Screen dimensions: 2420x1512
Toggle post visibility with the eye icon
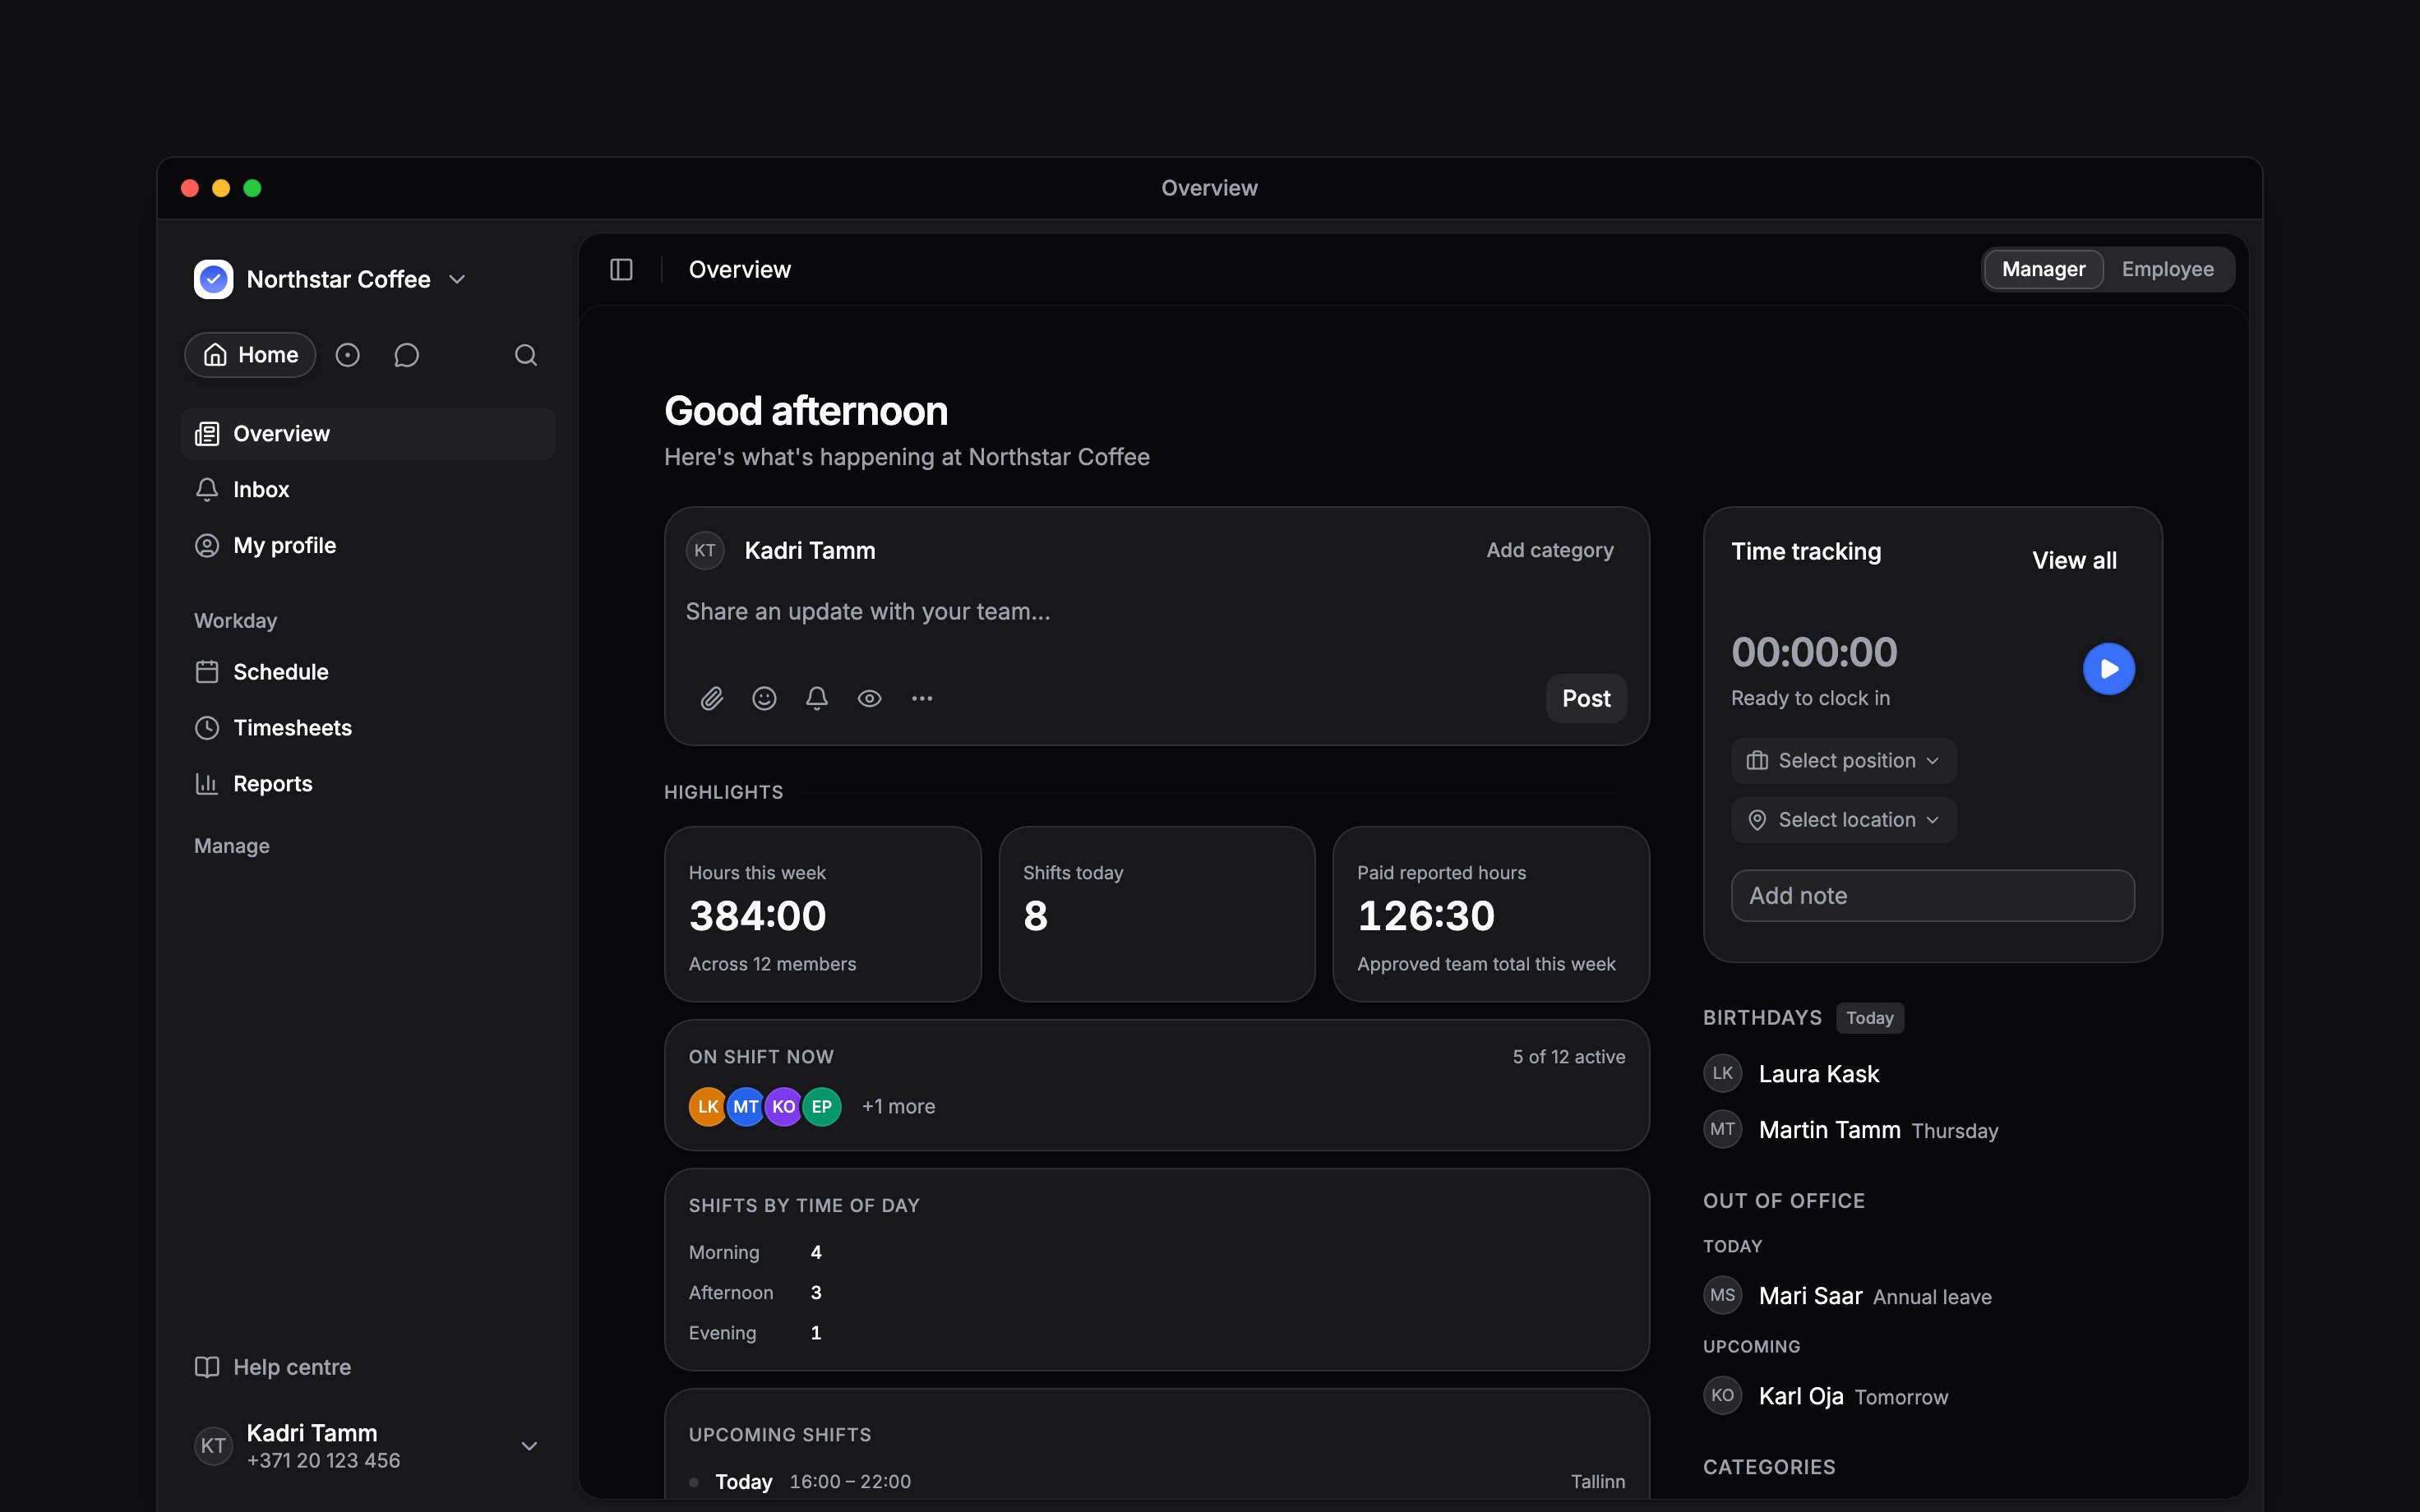[869, 698]
